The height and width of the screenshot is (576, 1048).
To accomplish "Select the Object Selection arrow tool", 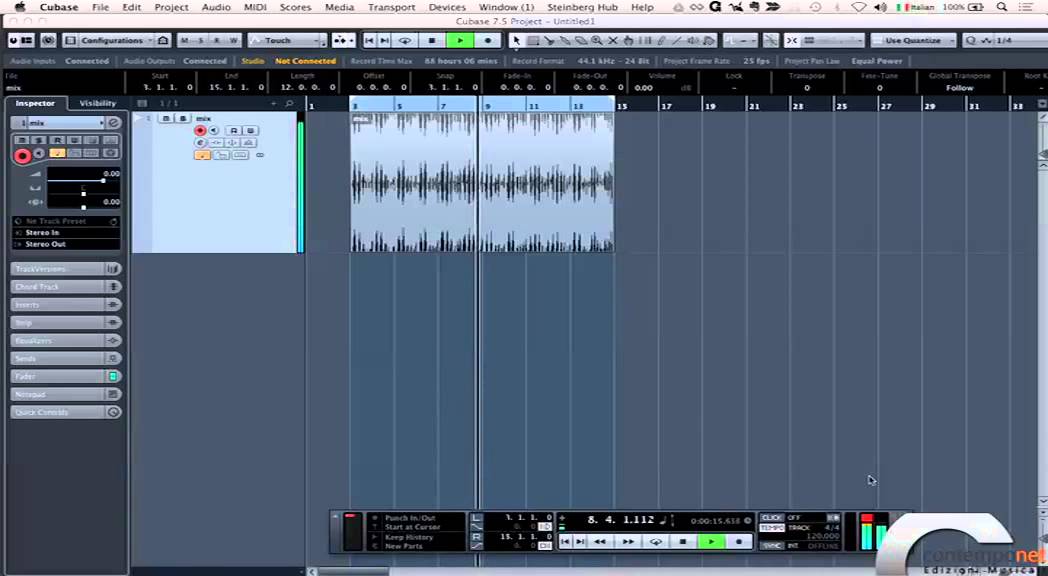I will point(516,41).
